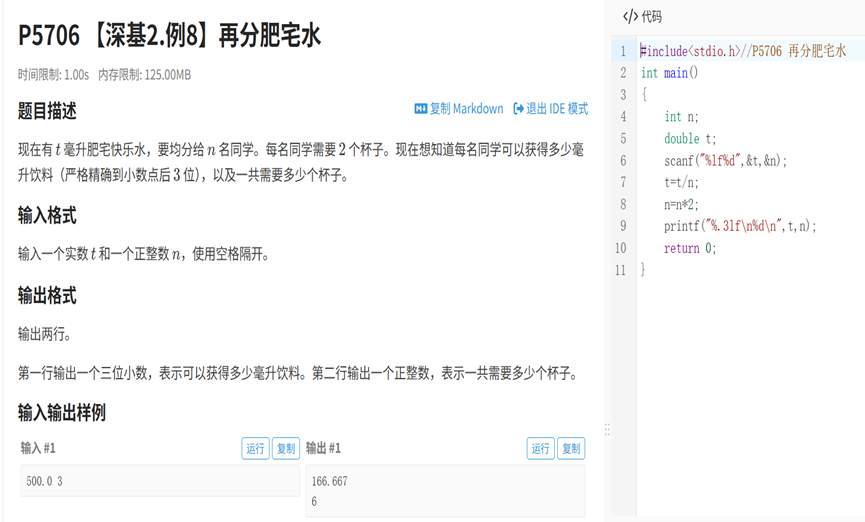Click the panel splitter drag handle
The width and height of the screenshot is (865, 522).
607,429
